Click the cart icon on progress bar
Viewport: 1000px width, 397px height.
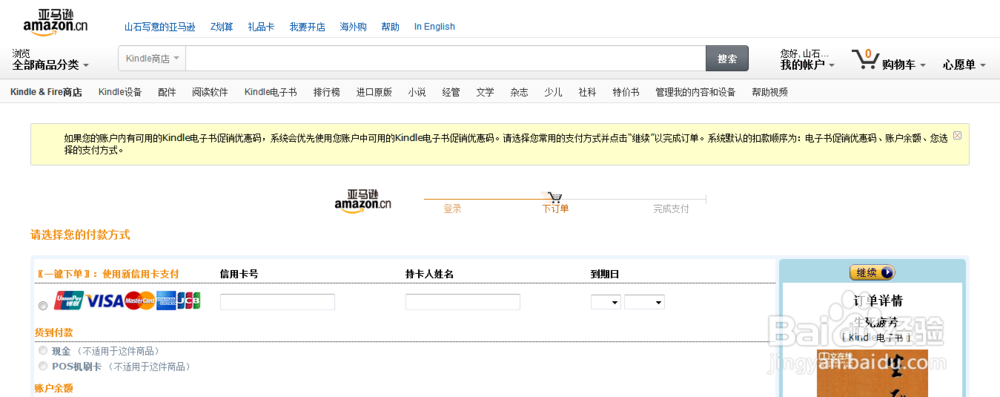tap(554, 197)
